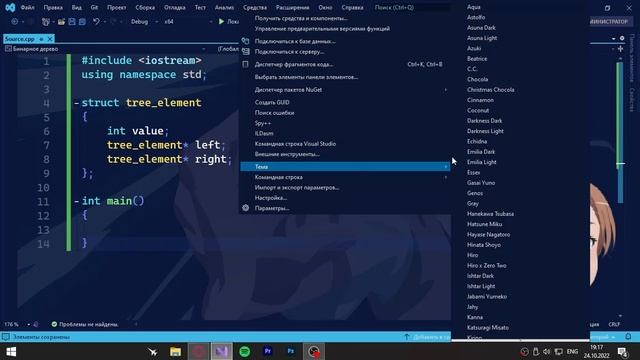Screen dimensions: 640x360
Task: Select the Тема menu entry
Action: (x=345, y=167)
